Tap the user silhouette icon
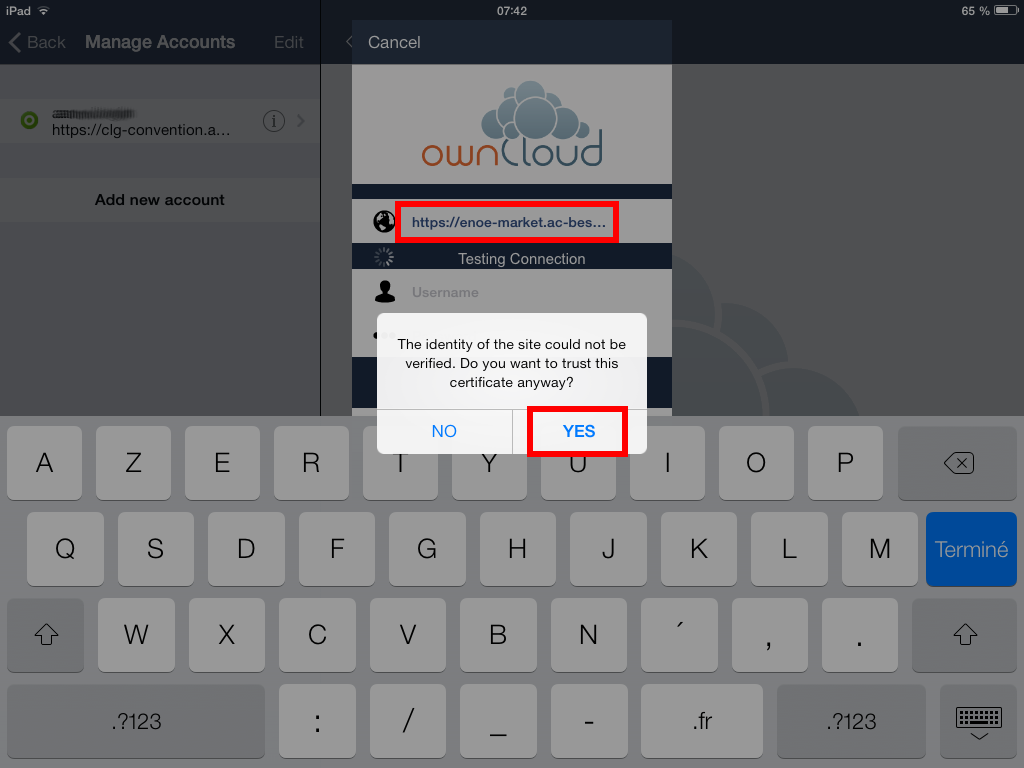Image resolution: width=1024 pixels, height=768 pixels. (385, 291)
